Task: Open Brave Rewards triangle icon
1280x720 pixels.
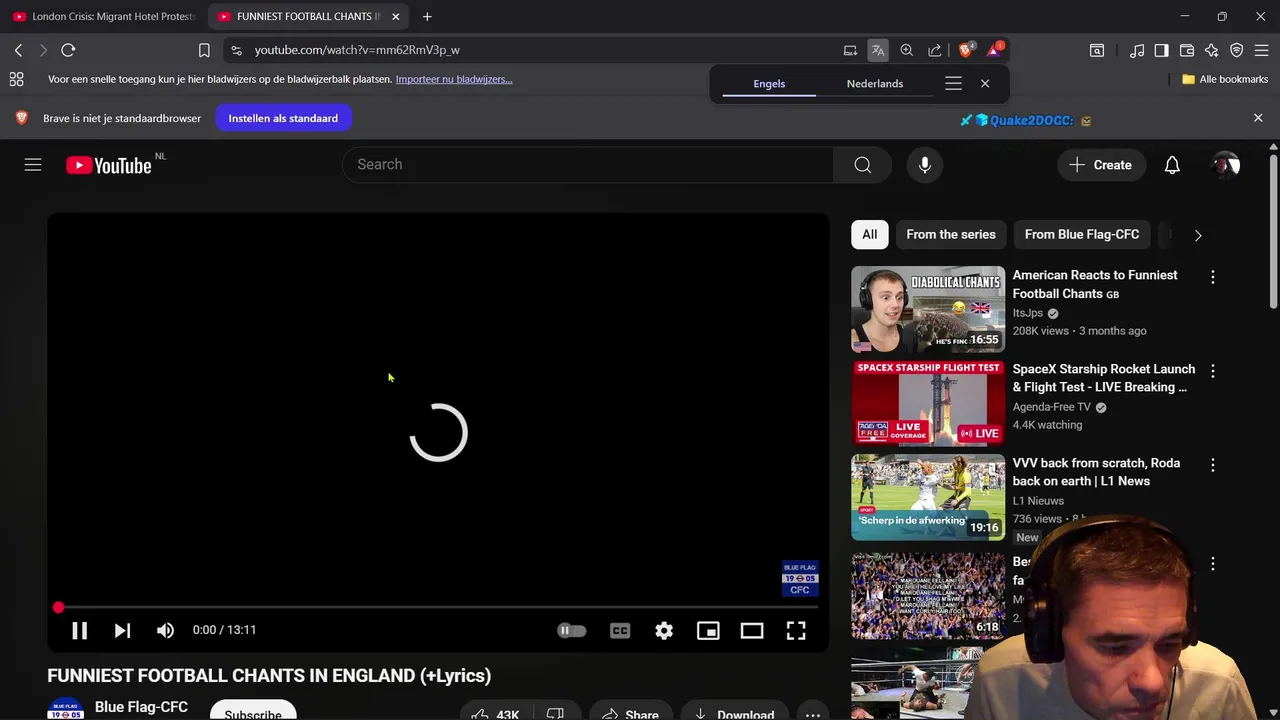Action: tap(995, 50)
